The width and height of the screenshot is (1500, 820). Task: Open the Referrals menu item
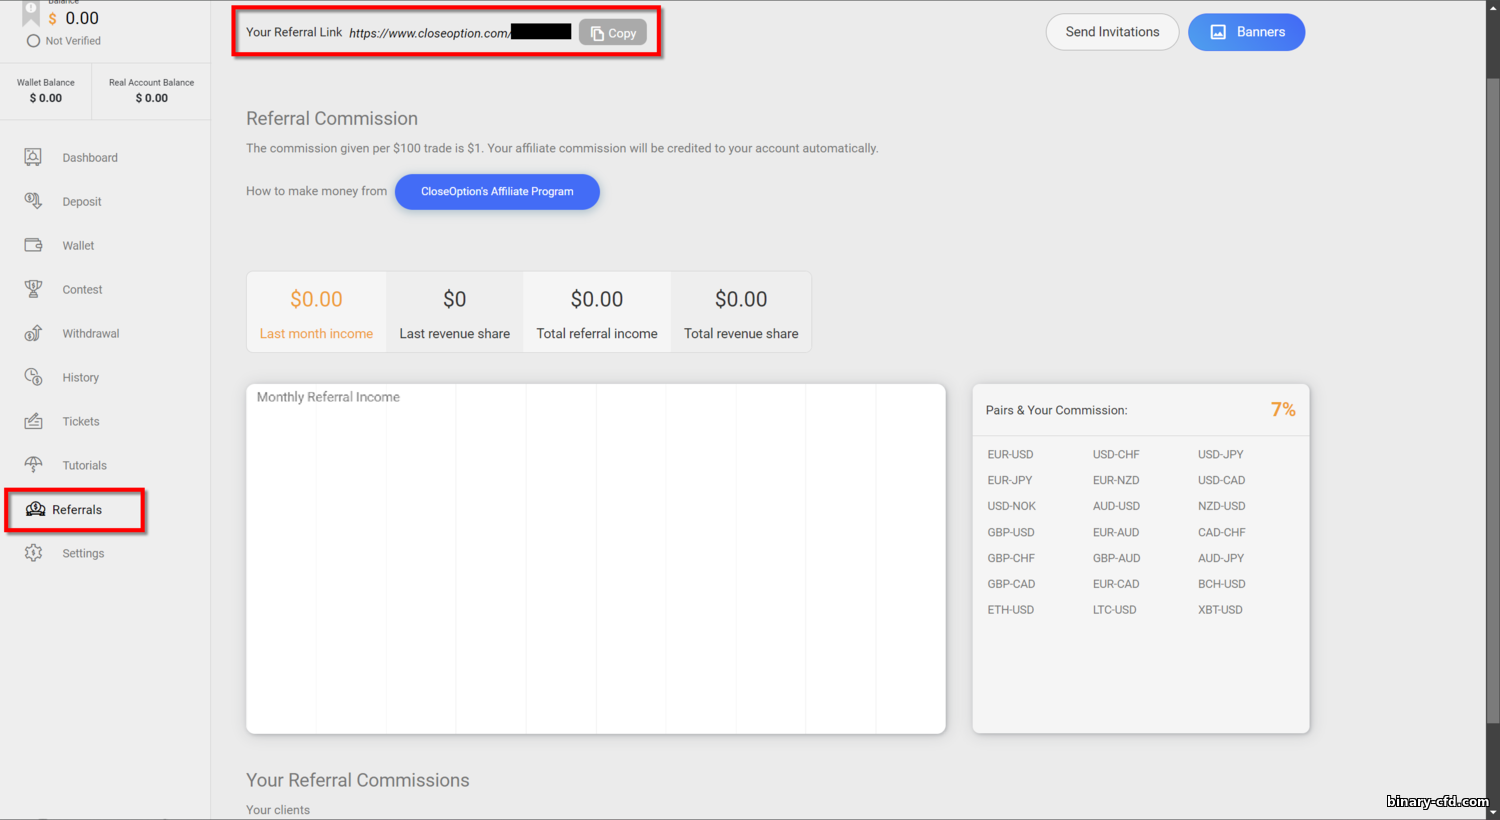point(76,510)
